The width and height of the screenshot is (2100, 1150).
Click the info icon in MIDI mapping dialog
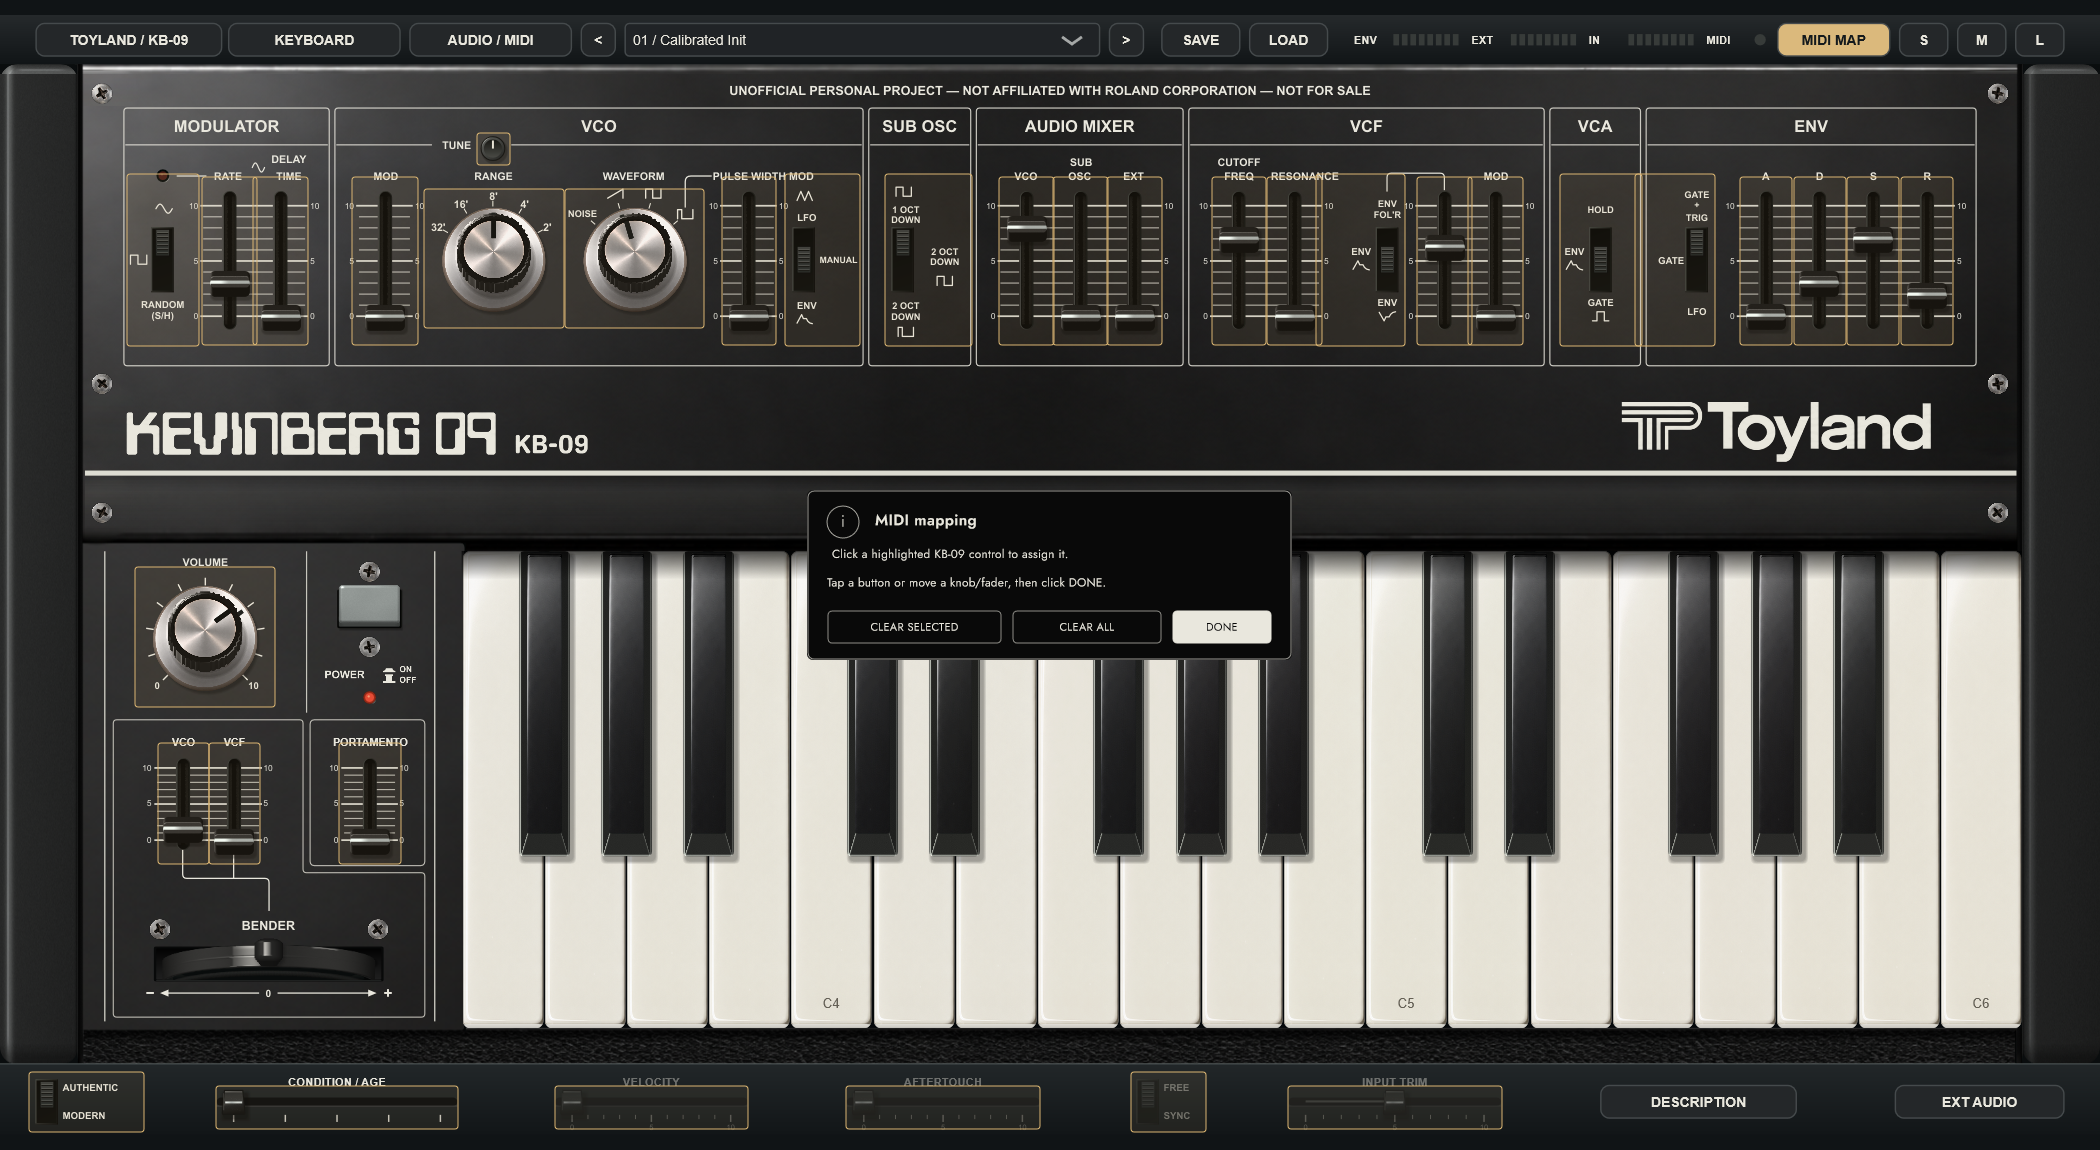[x=843, y=521]
